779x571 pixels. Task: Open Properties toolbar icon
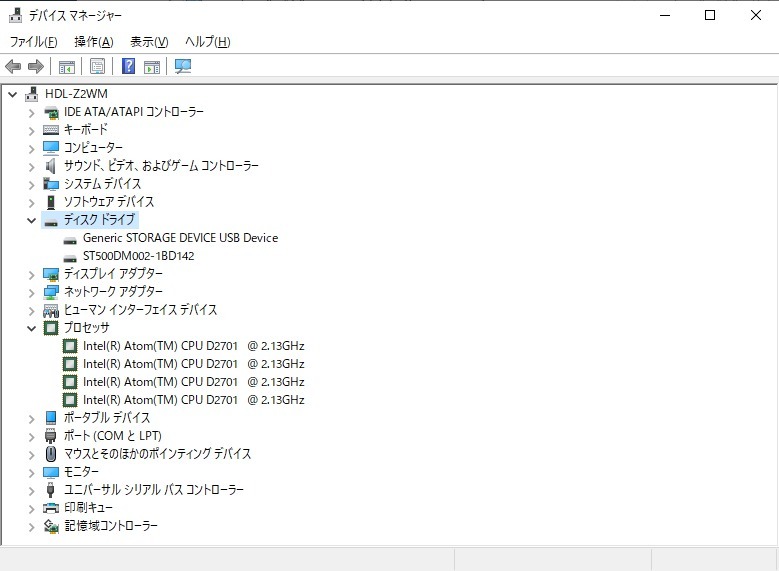[x=97, y=66]
